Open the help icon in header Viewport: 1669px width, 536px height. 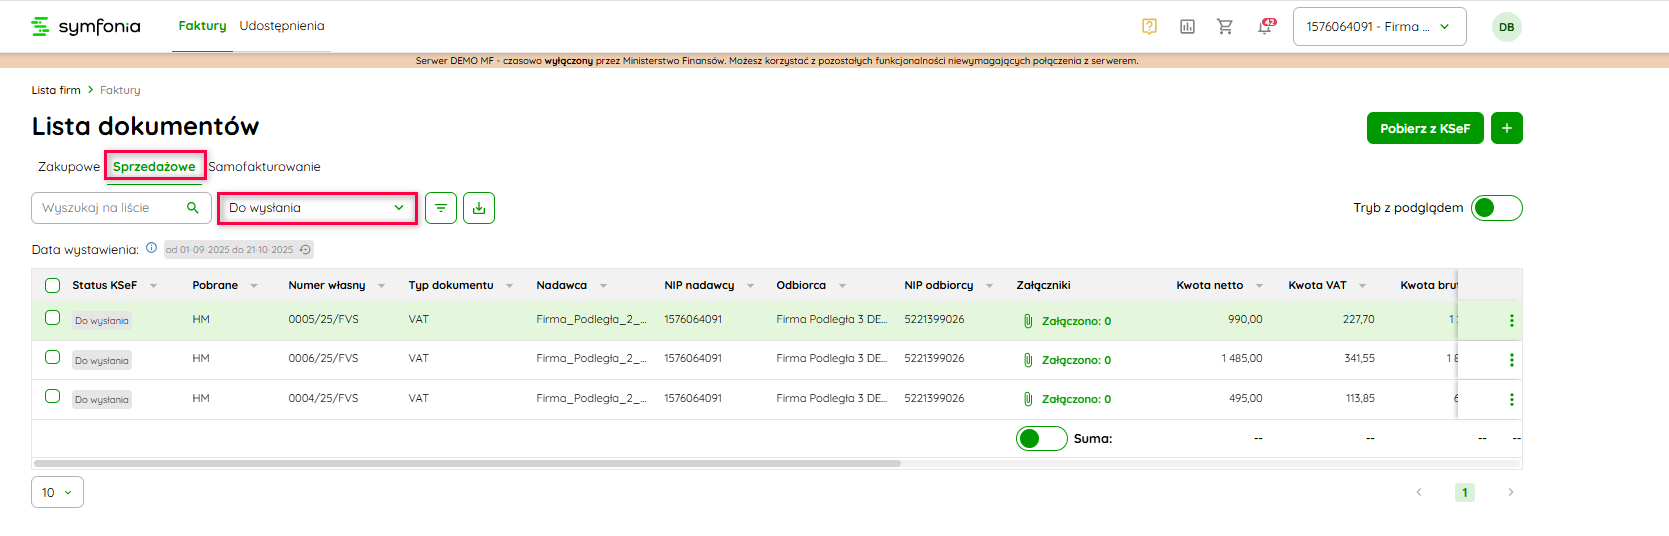[x=1149, y=27]
